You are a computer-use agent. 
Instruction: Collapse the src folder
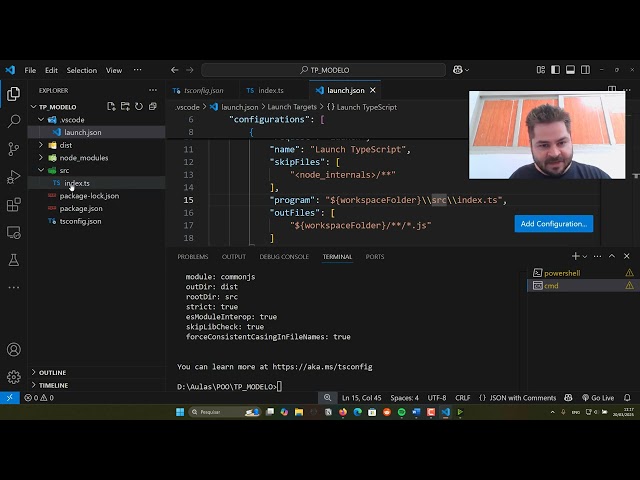click(41, 170)
